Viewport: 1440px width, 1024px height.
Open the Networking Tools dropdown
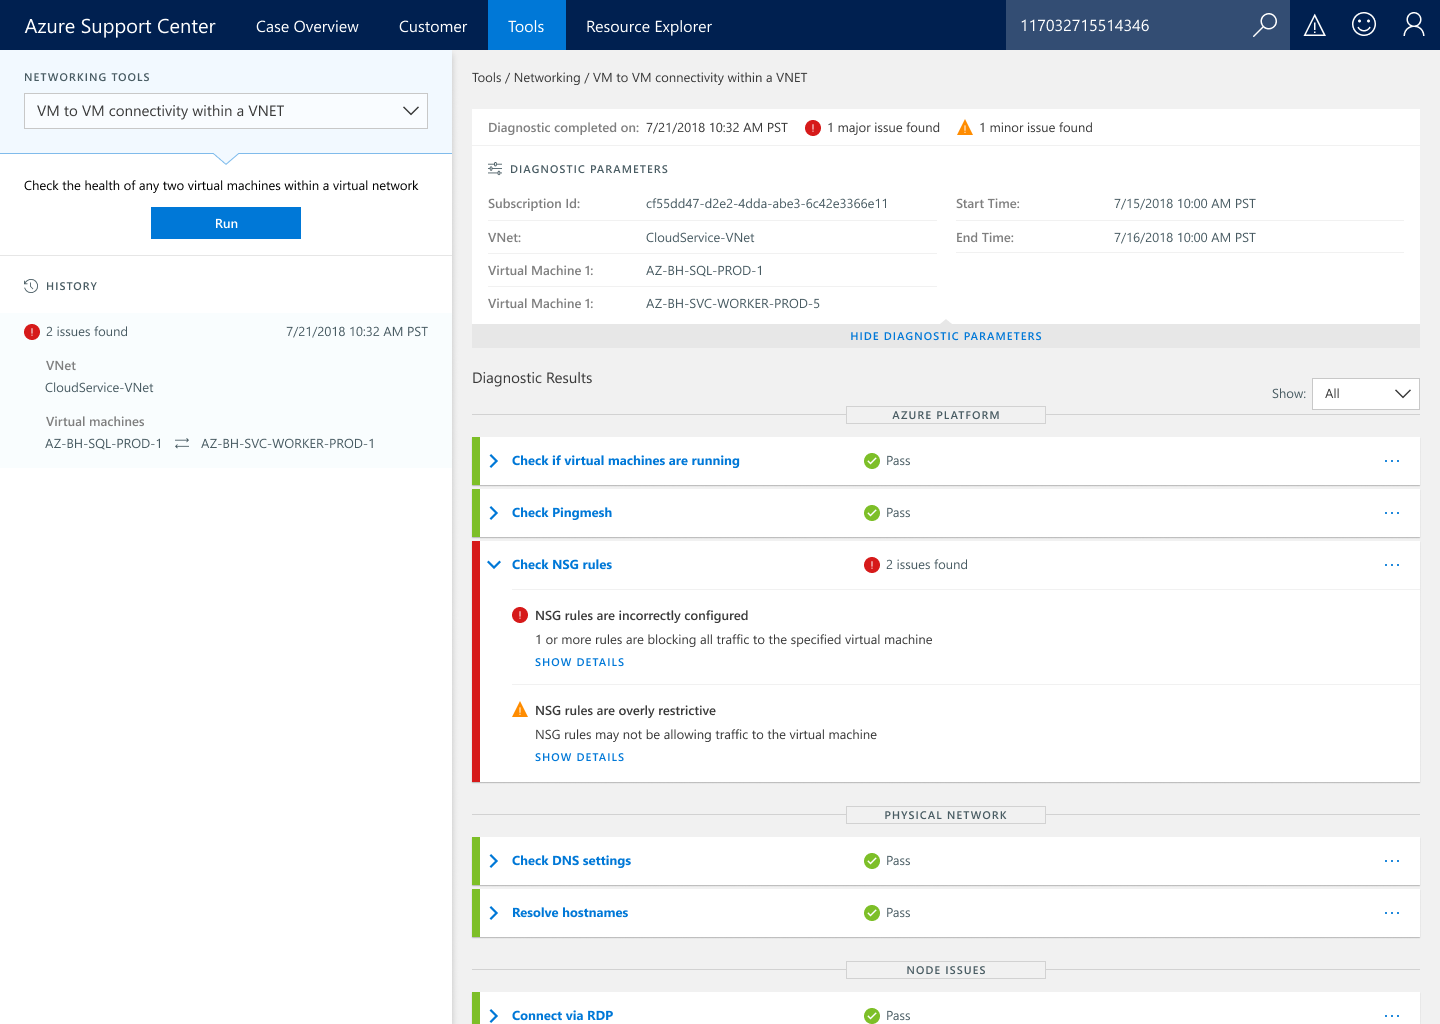(x=226, y=111)
